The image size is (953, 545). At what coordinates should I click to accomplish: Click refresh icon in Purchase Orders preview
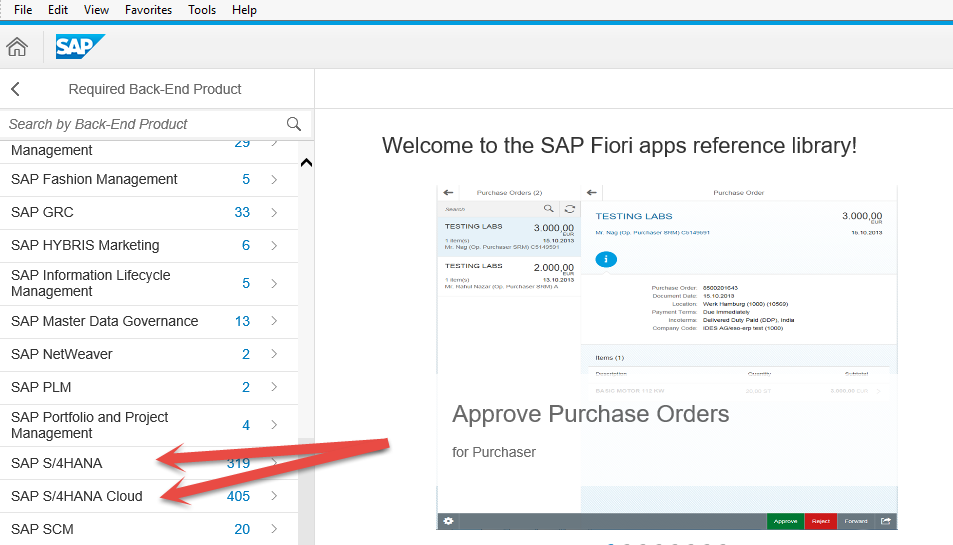coord(569,208)
